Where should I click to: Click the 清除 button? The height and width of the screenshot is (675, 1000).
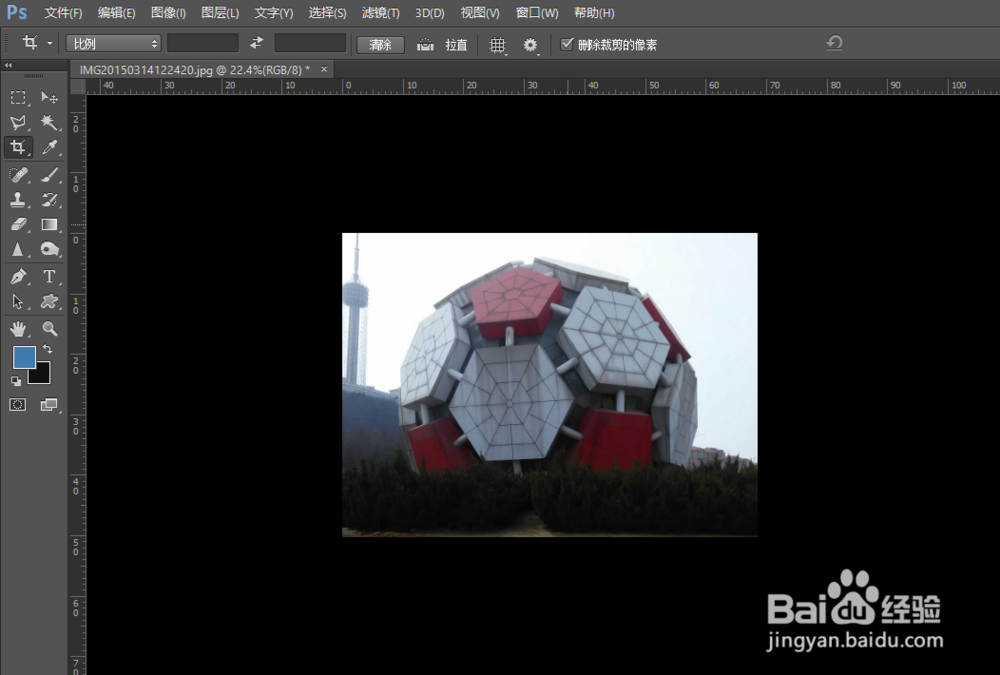pos(380,45)
